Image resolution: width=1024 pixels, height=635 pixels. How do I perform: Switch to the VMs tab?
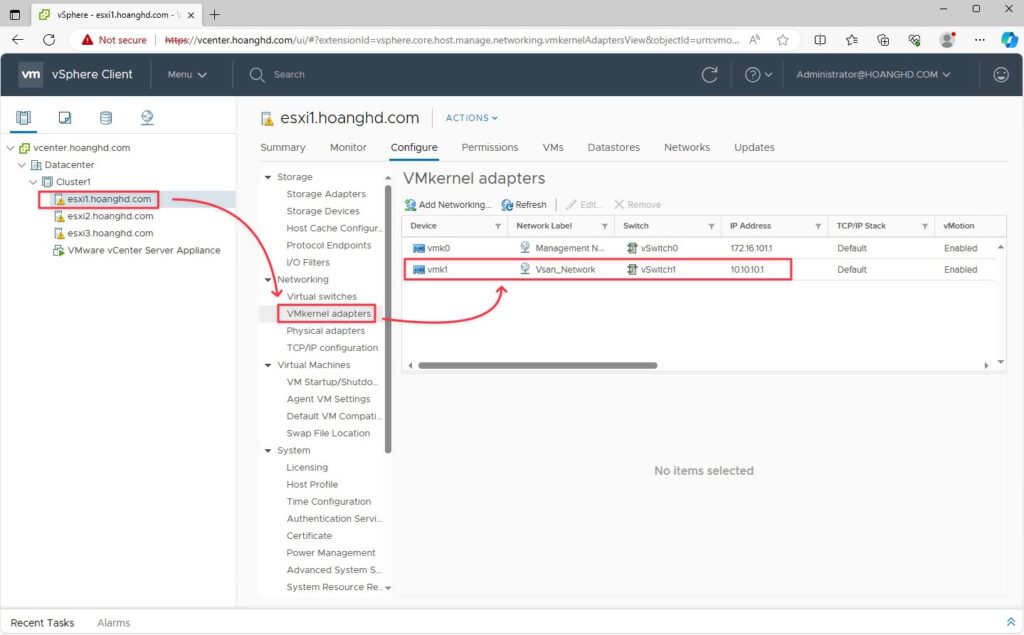552,148
